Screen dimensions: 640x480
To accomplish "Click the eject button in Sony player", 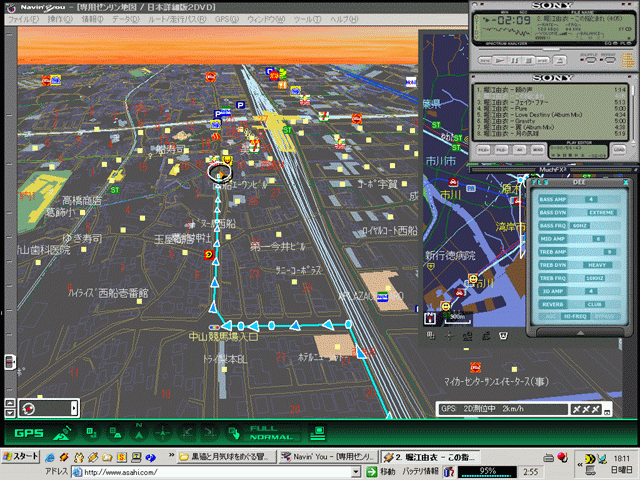I will click(x=560, y=60).
